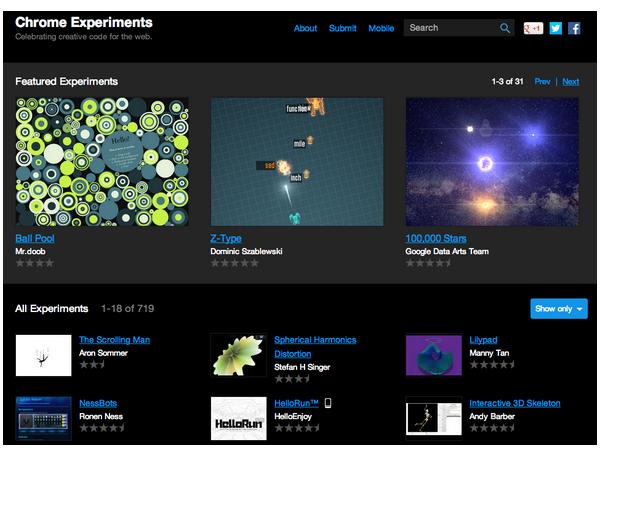Open the Z-Type thumbnail image
This screenshot has height=512, width=640.
pos(297,162)
